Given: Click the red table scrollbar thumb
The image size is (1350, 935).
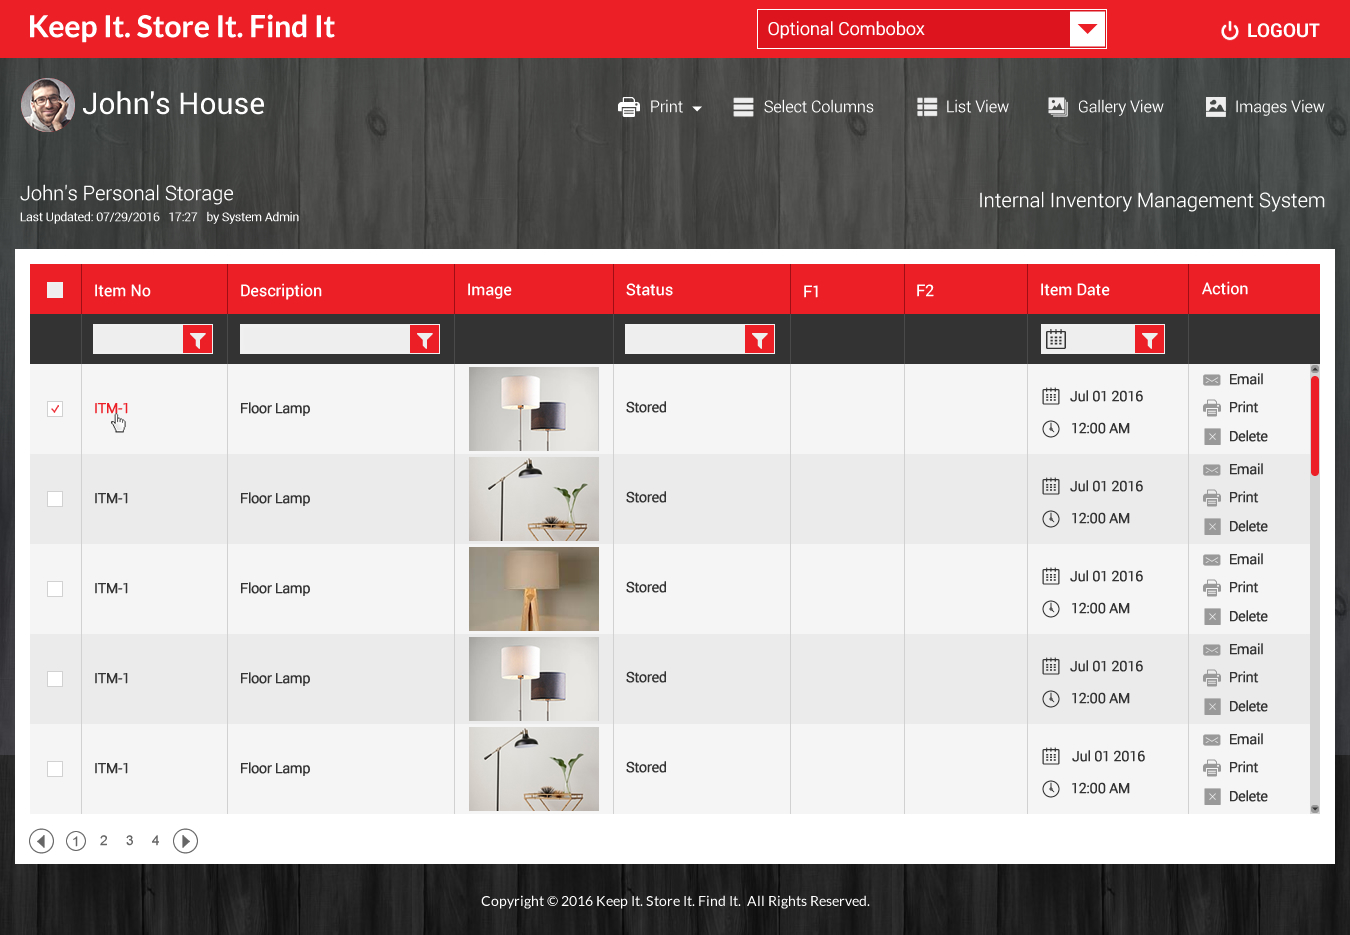Looking at the screenshot, I should (x=1315, y=425).
